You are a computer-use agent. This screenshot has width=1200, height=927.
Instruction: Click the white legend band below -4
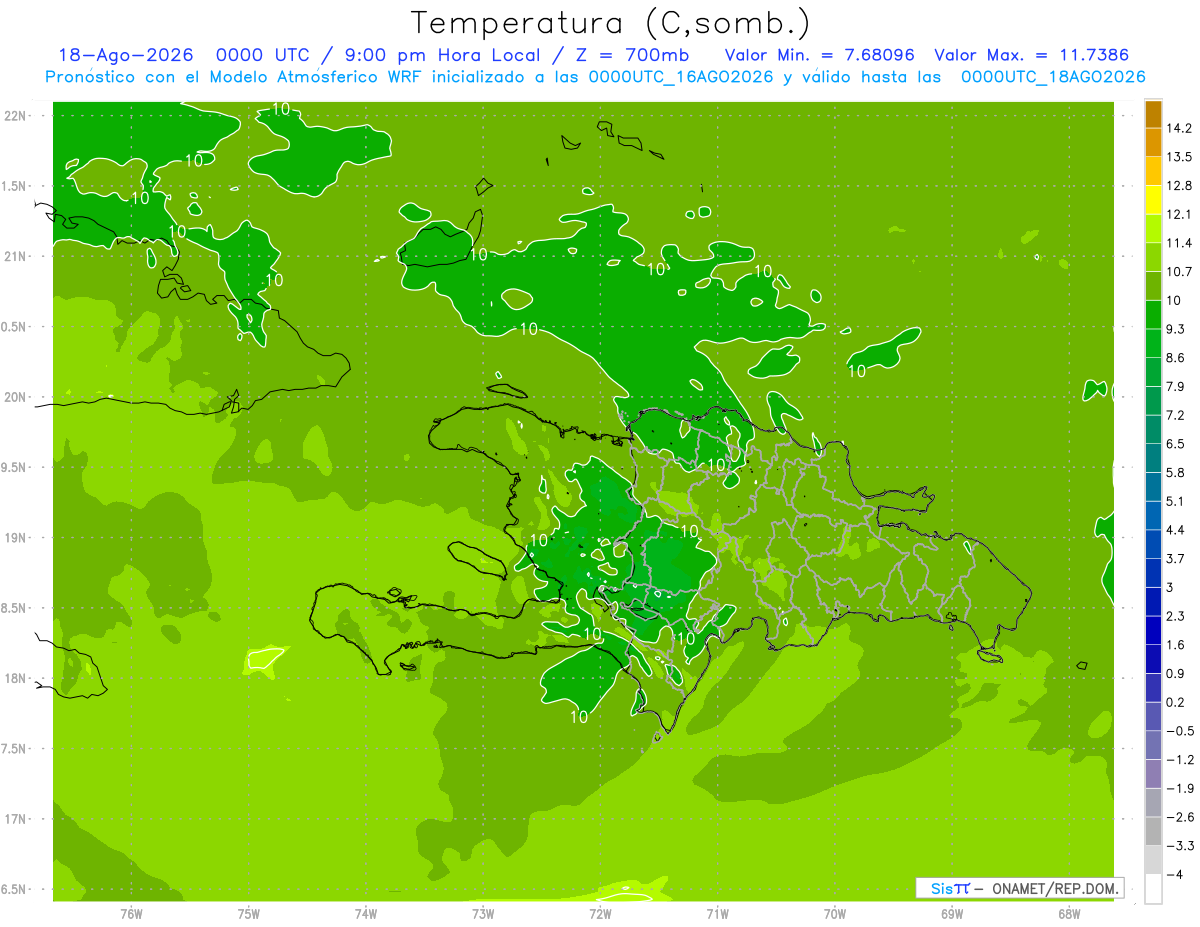pyautogui.click(x=1153, y=888)
